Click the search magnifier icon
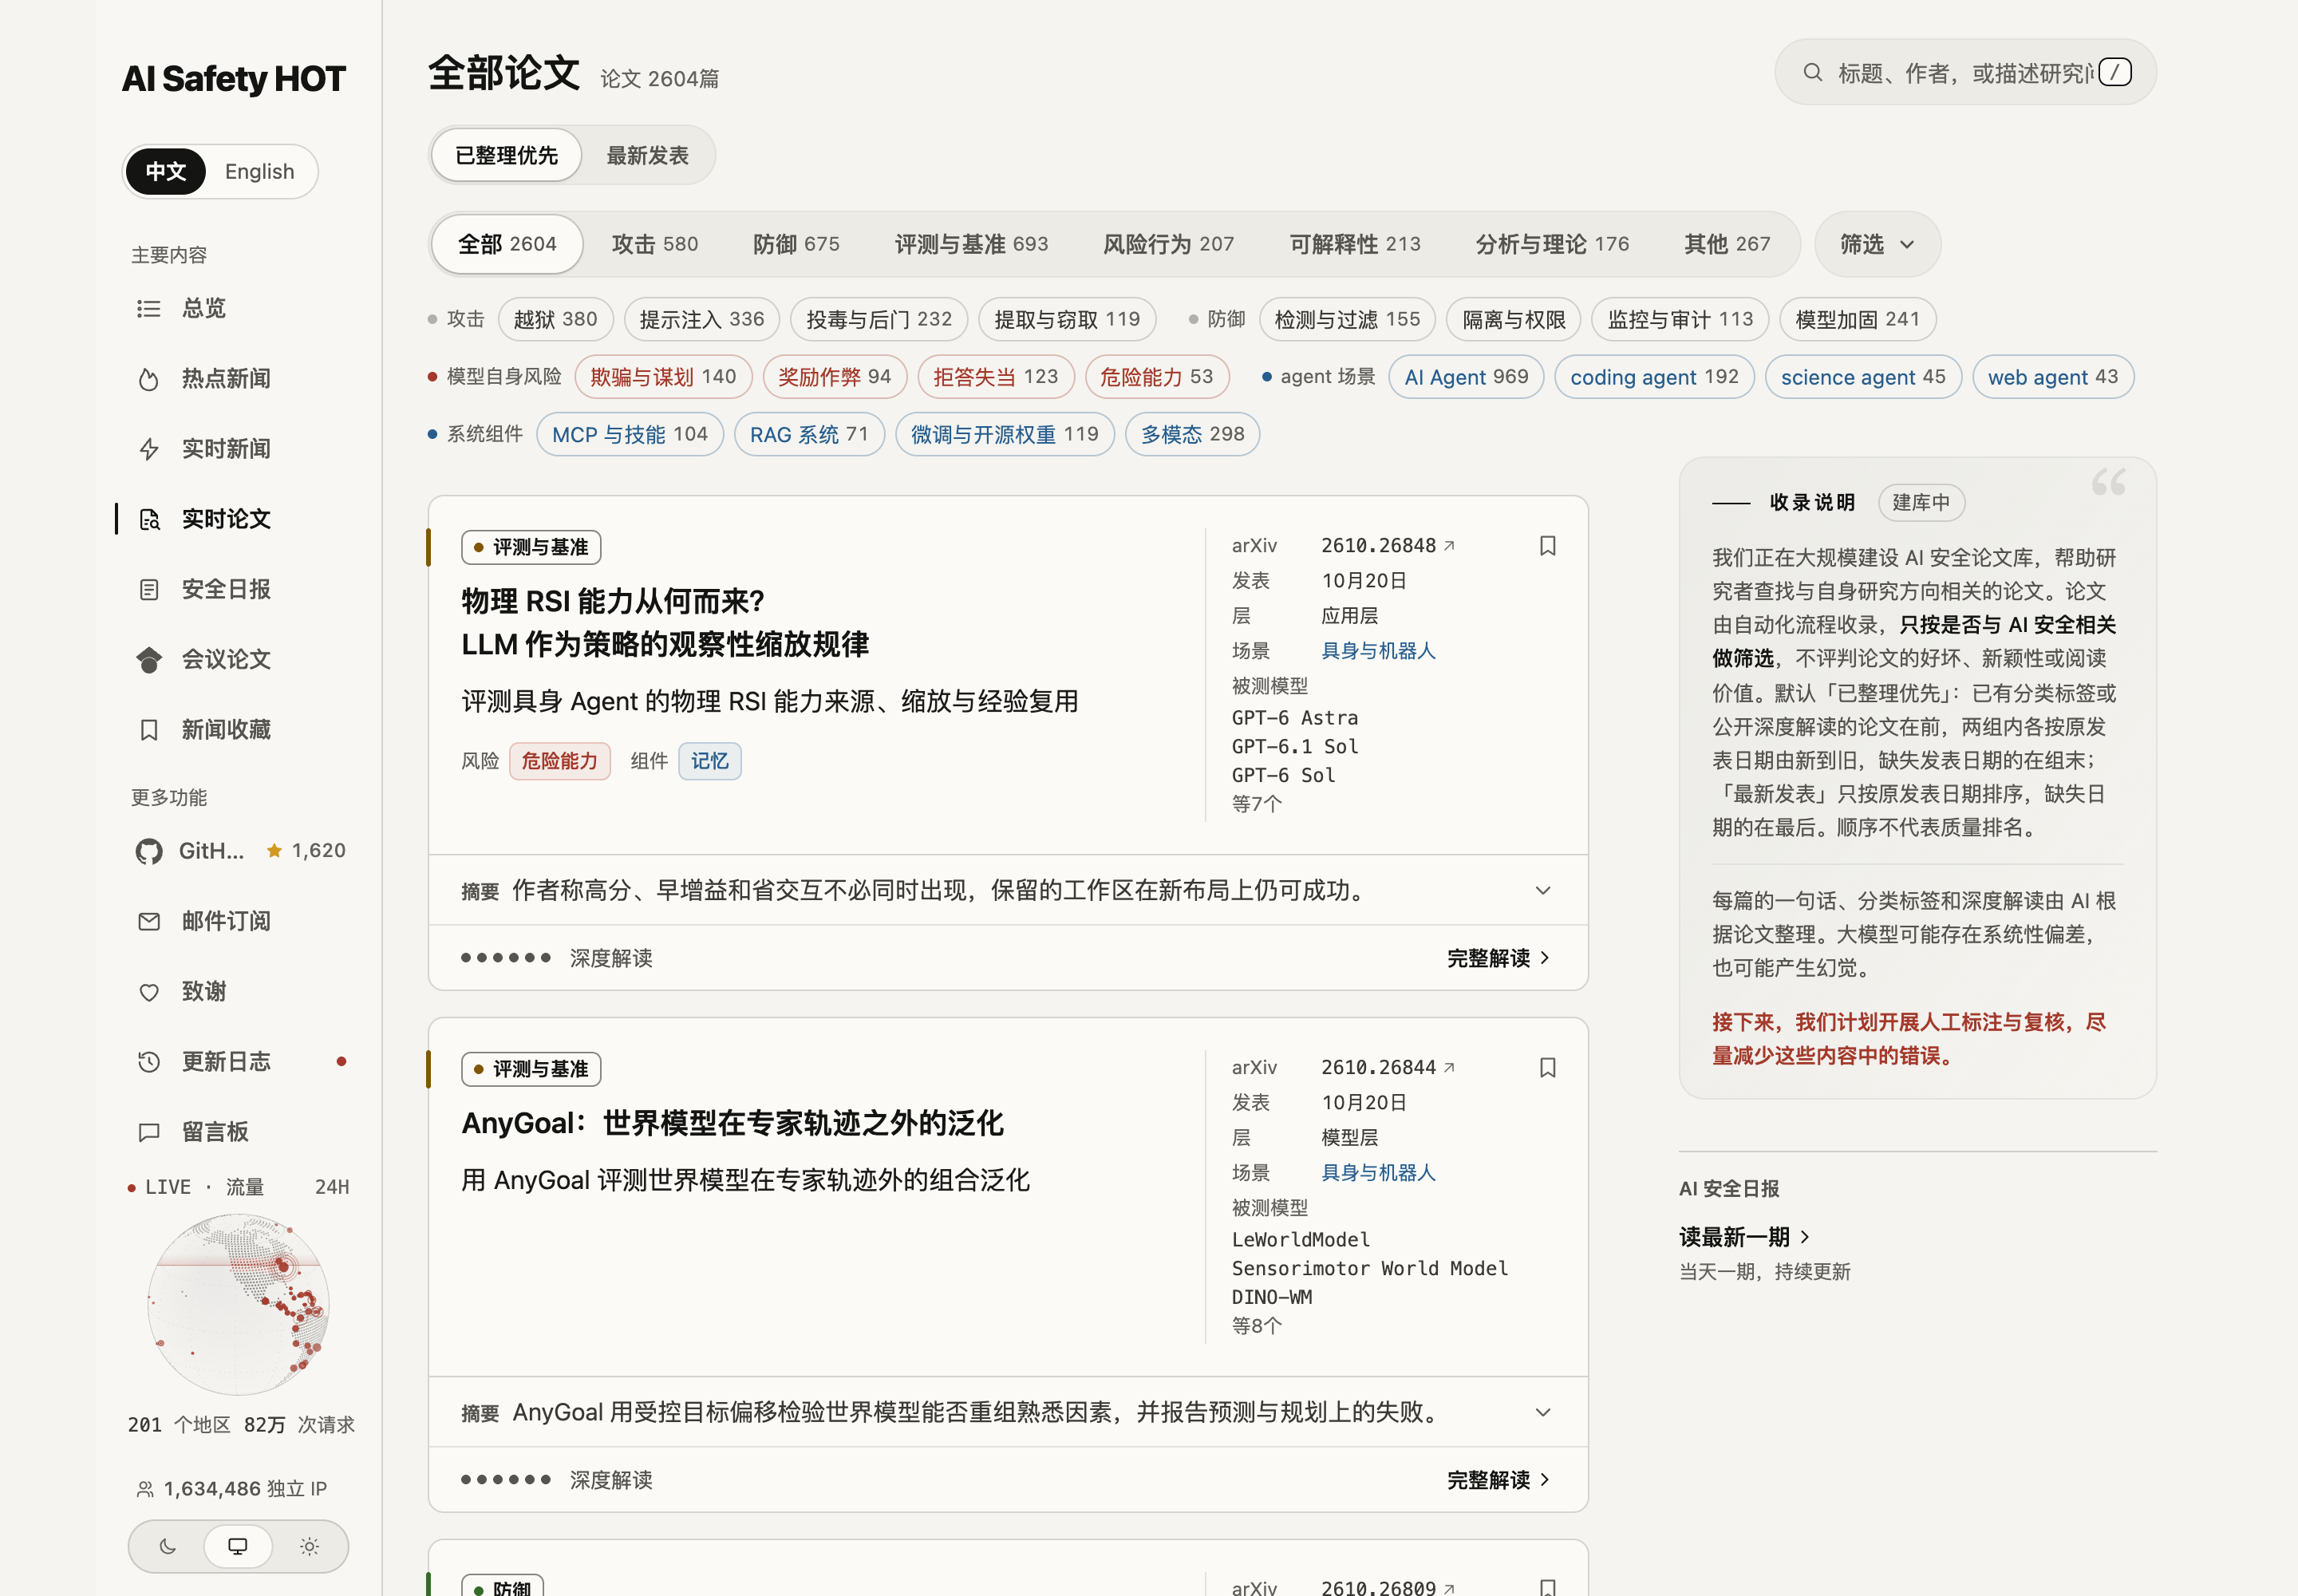This screenshot has width=2298, height=1596. 1812,73
